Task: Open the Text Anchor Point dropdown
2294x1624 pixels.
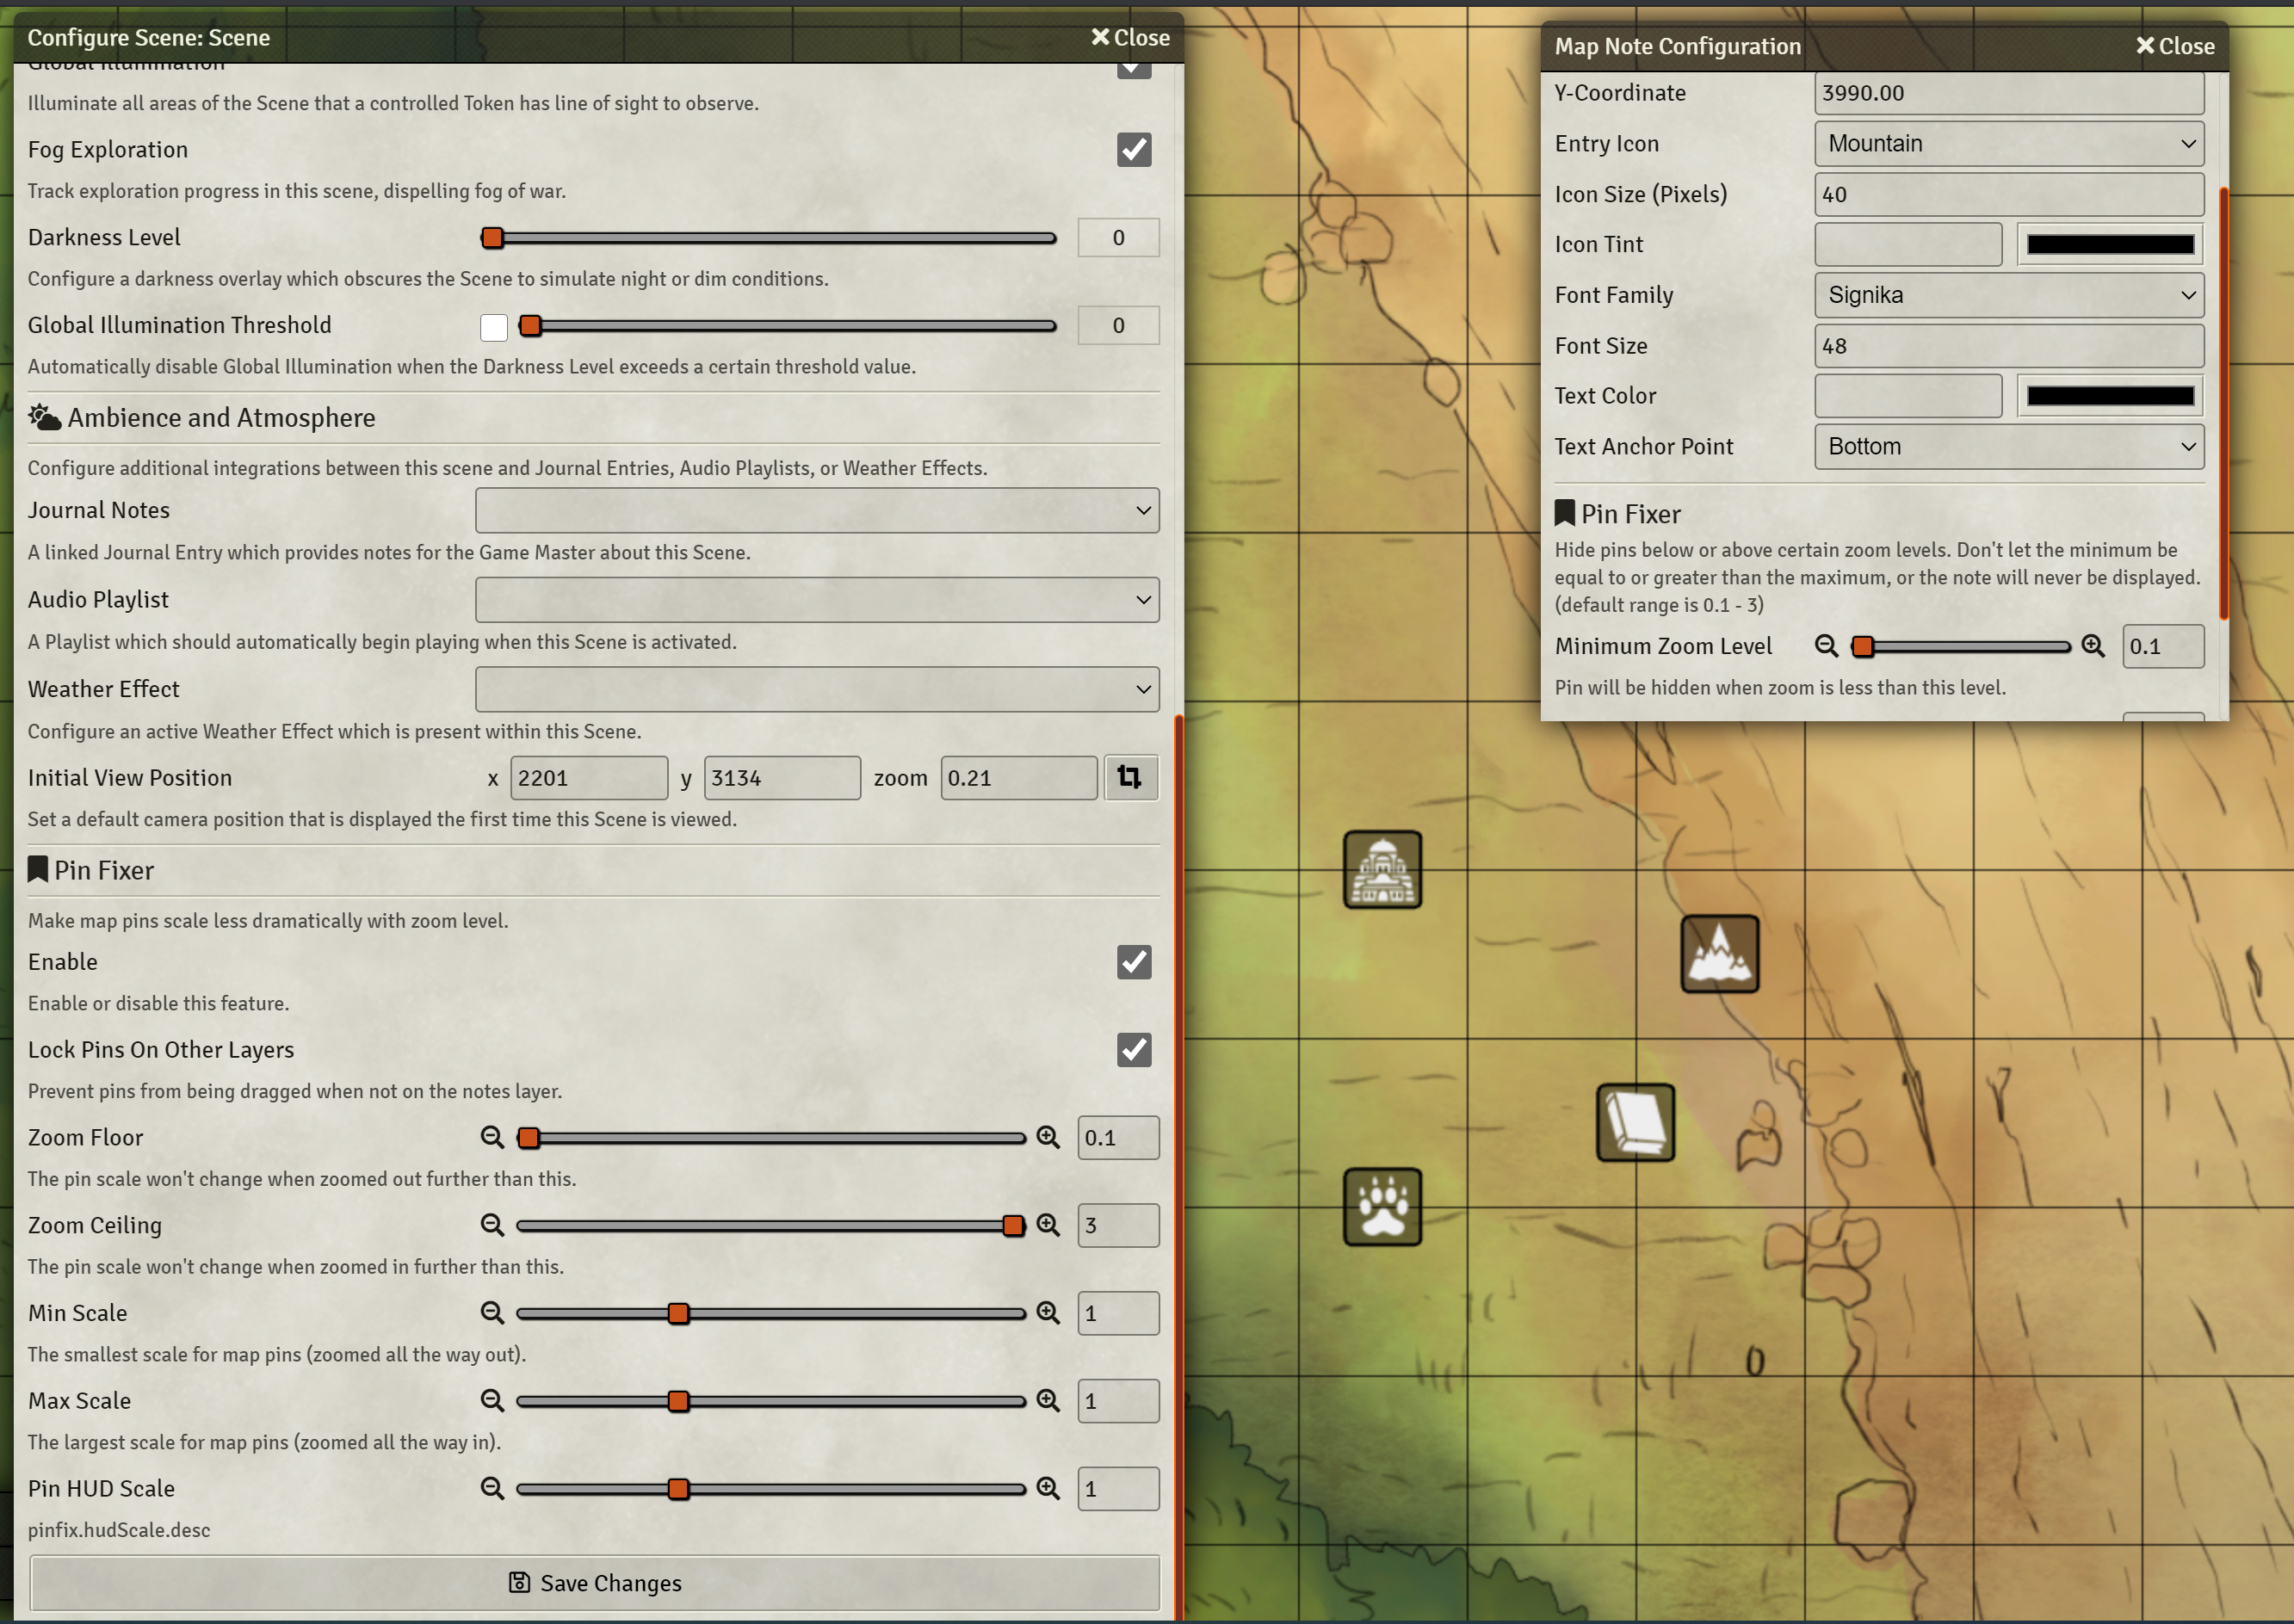Action: click(x=2008, y=446)
